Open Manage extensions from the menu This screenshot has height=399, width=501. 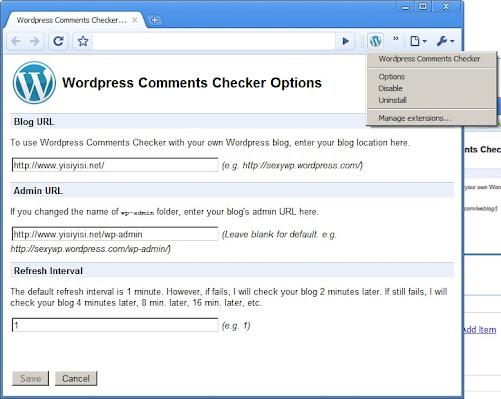point(415,118)
